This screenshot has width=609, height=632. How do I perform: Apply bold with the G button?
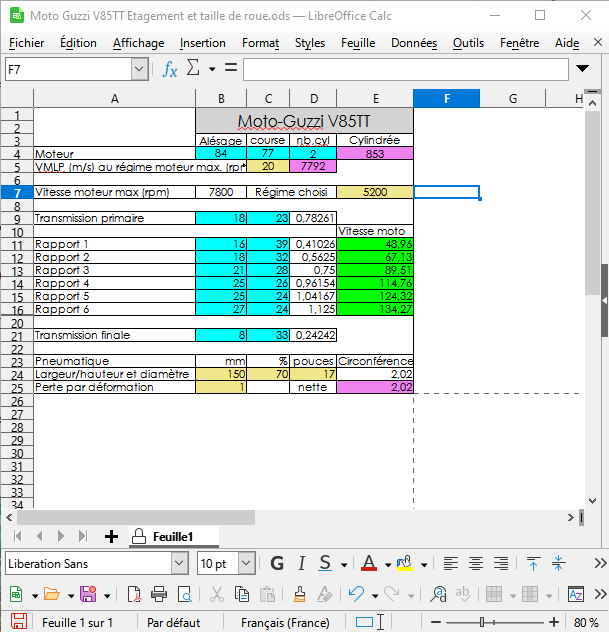coord(277,563)
